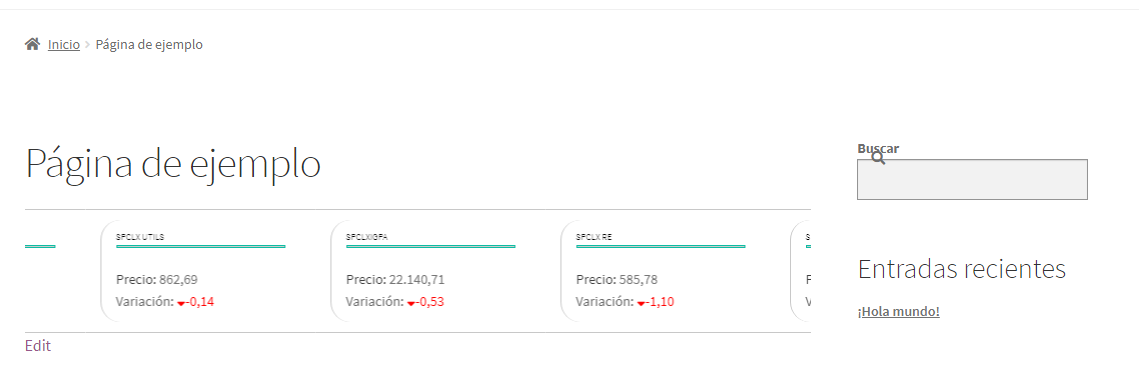The width and height of the screenshot is (1139, 376).
Task: Click the Edit link below the ticker
Action: [x=38, y=346]
